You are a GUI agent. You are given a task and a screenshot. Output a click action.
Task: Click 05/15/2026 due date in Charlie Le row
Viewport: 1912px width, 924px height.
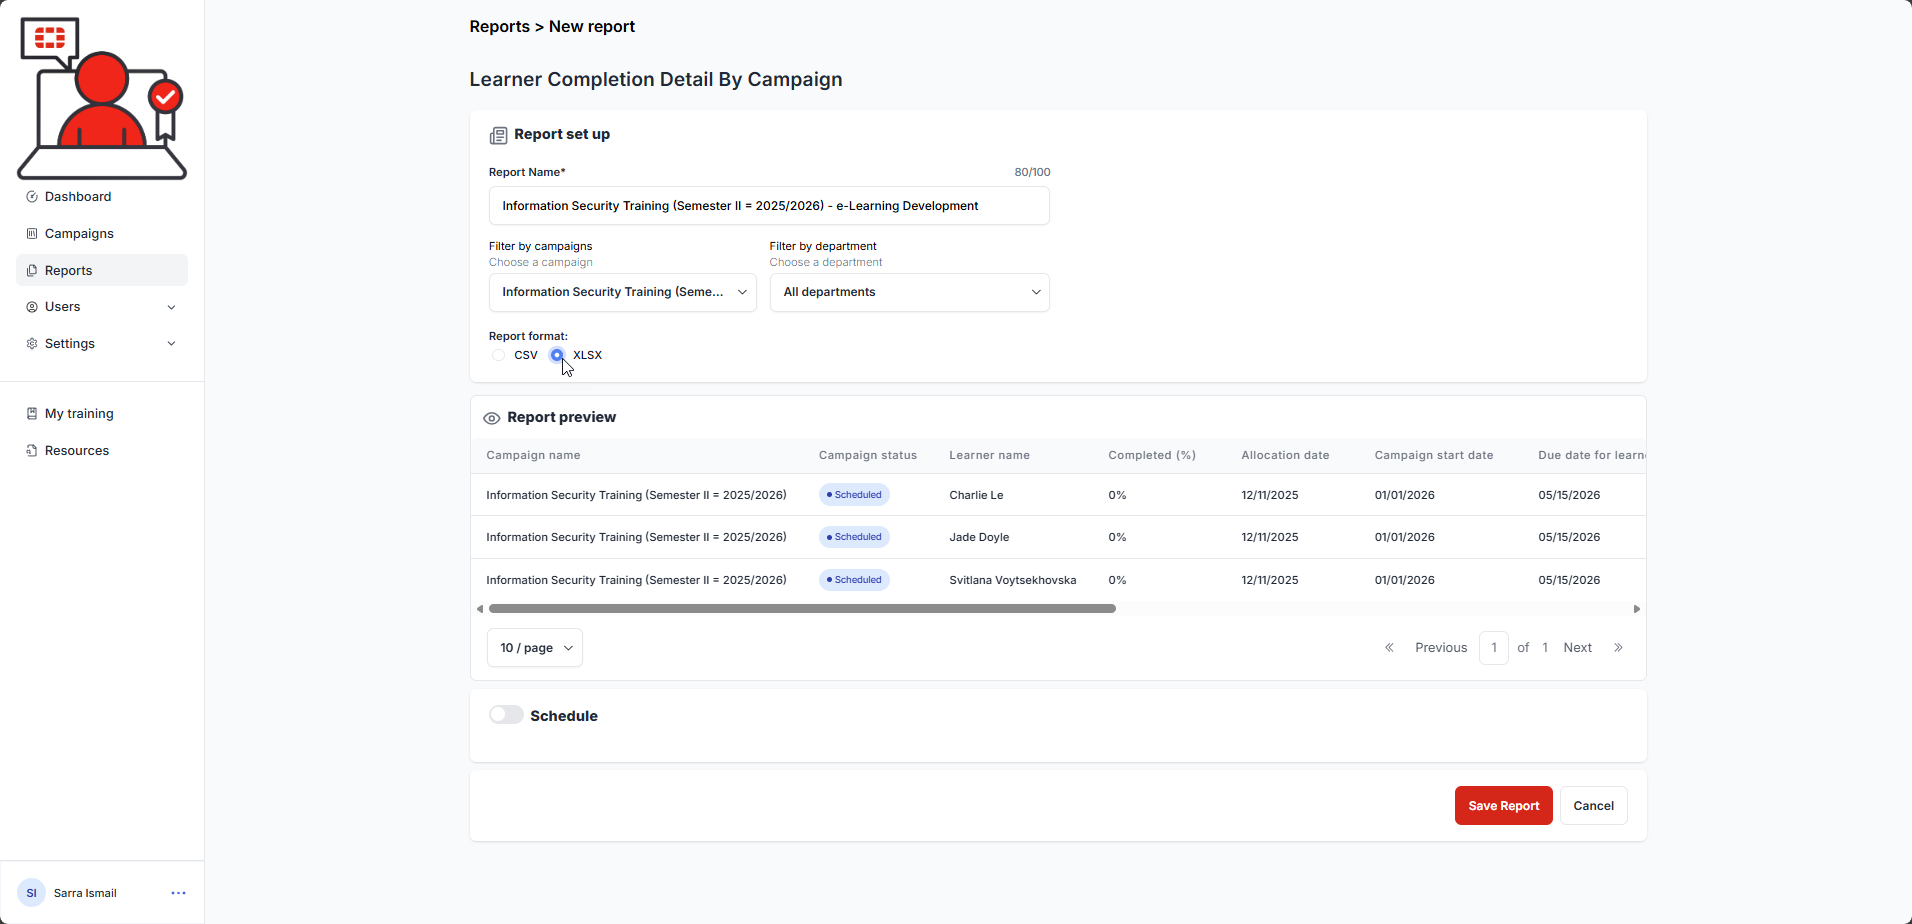(x=1569, y=495)
